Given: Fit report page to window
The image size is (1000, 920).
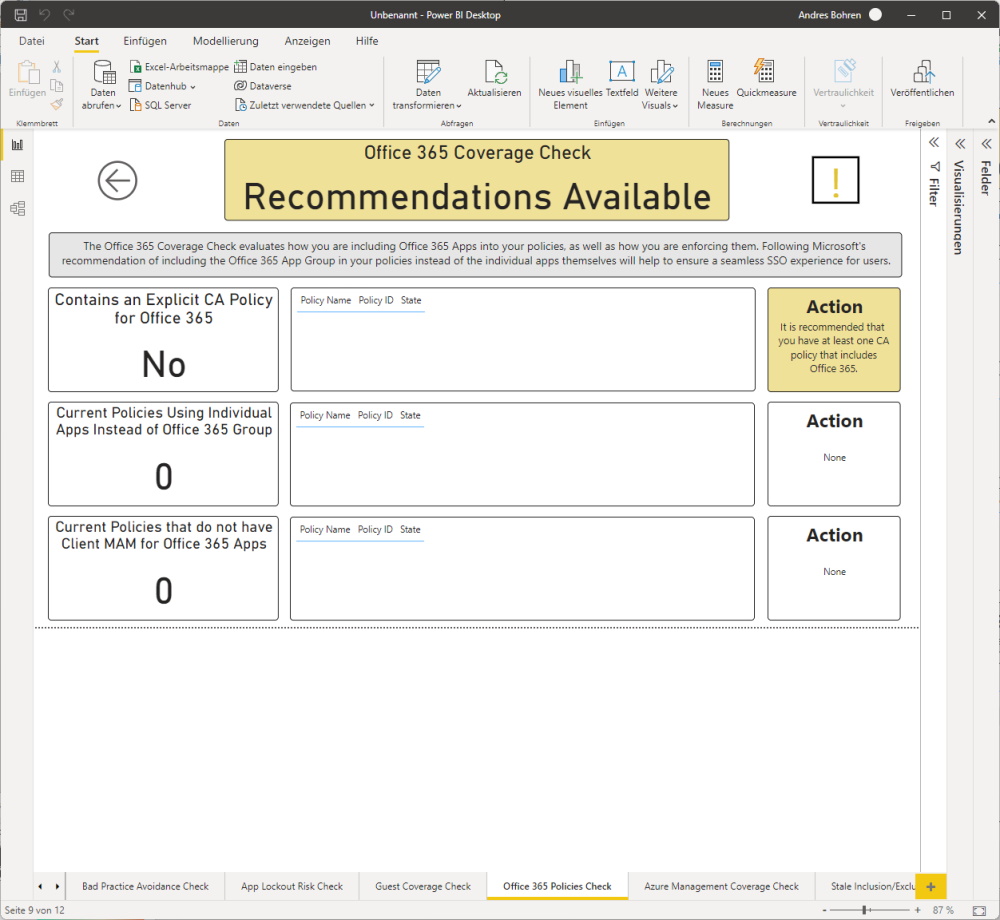Looking at the screenshot, I should (x=979, y=910).
